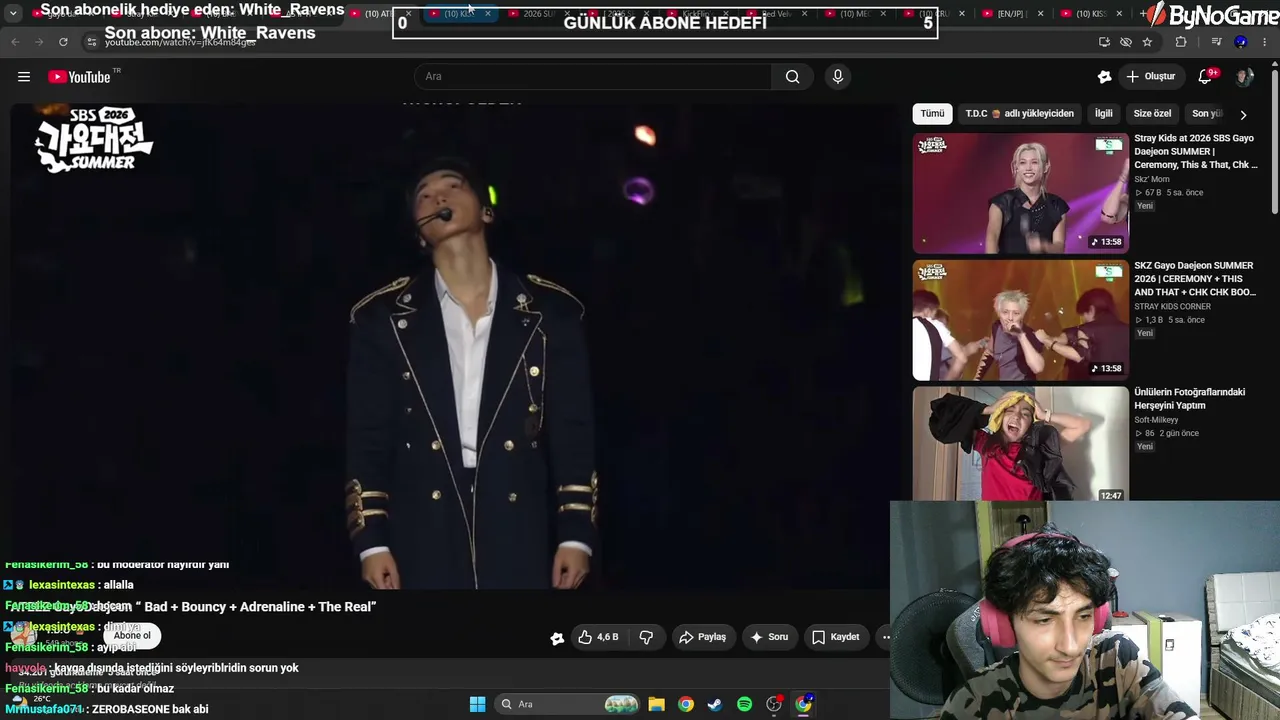Open the SKZ Gayo Daejeon video thumbnail

click(1020, 320)
